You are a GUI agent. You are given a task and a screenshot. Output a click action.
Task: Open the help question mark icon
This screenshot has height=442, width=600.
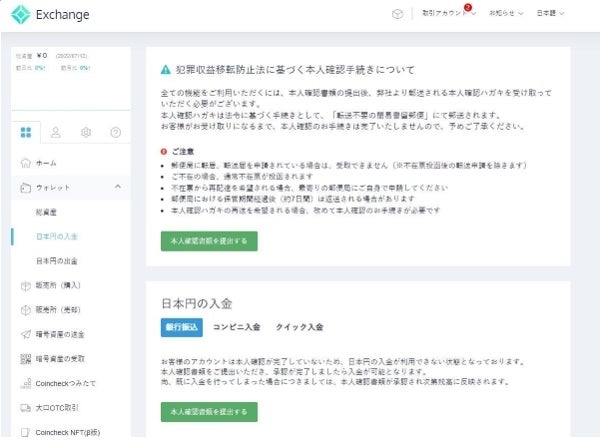click(x=115, y=132)
